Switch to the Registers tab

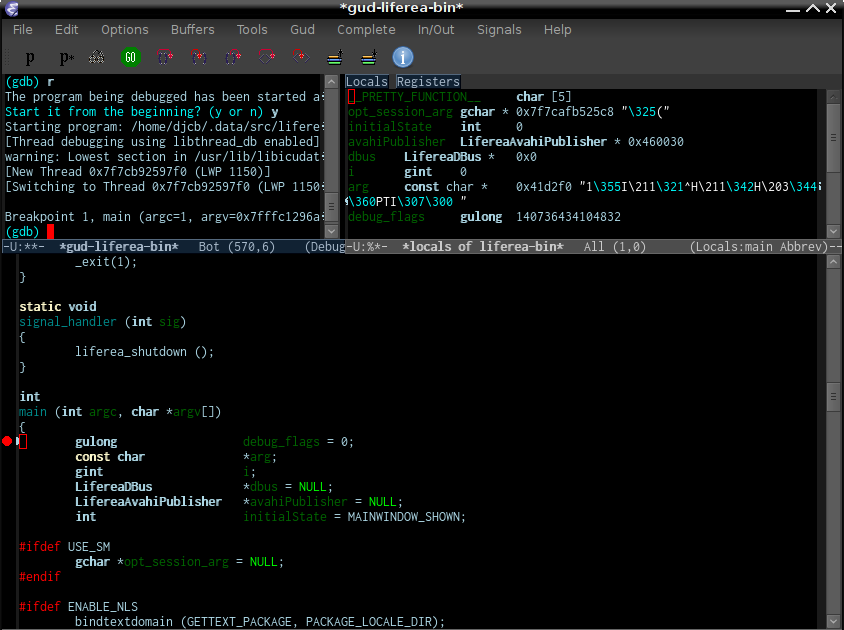tap(428, 81)
